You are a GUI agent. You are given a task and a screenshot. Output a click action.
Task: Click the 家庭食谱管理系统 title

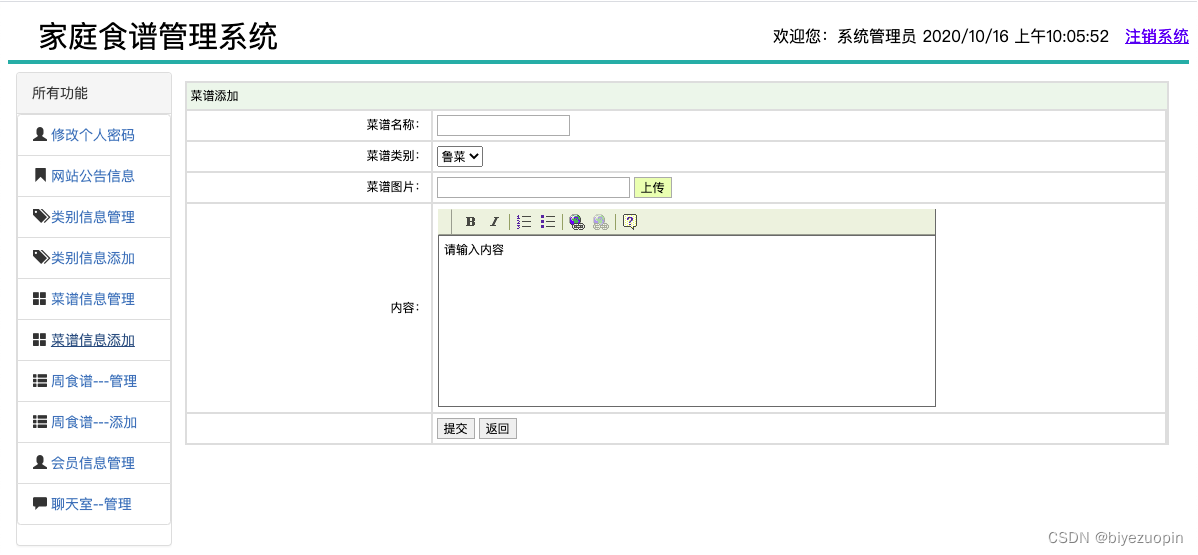158,36
